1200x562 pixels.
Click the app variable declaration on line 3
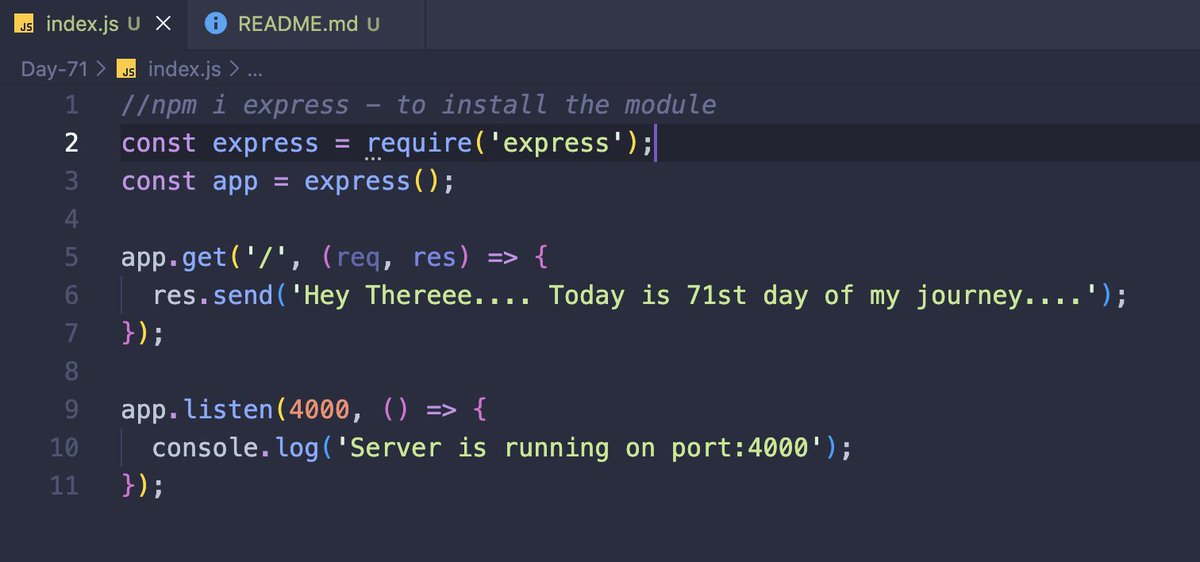tap(235, 181)
